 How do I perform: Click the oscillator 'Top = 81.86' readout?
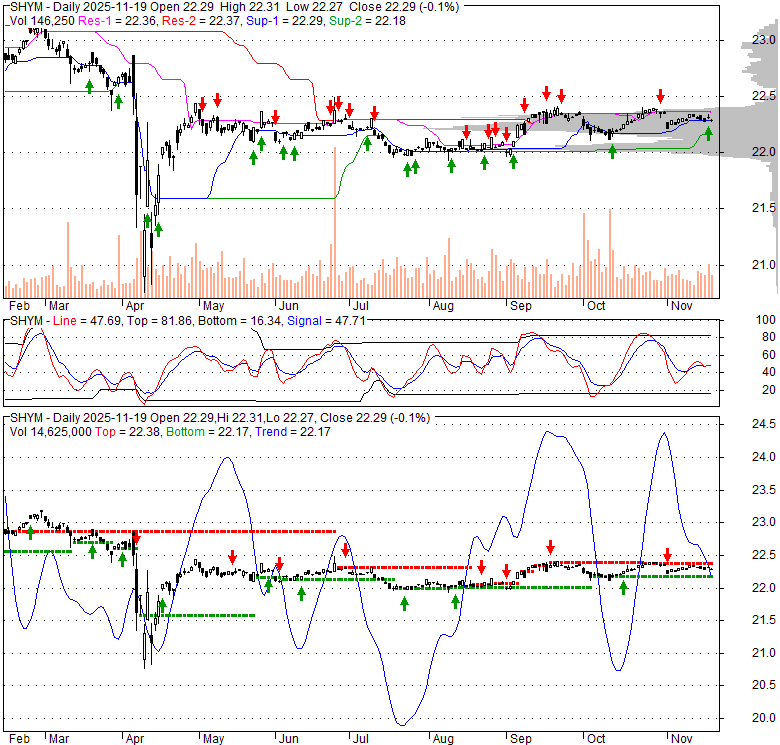159,321
